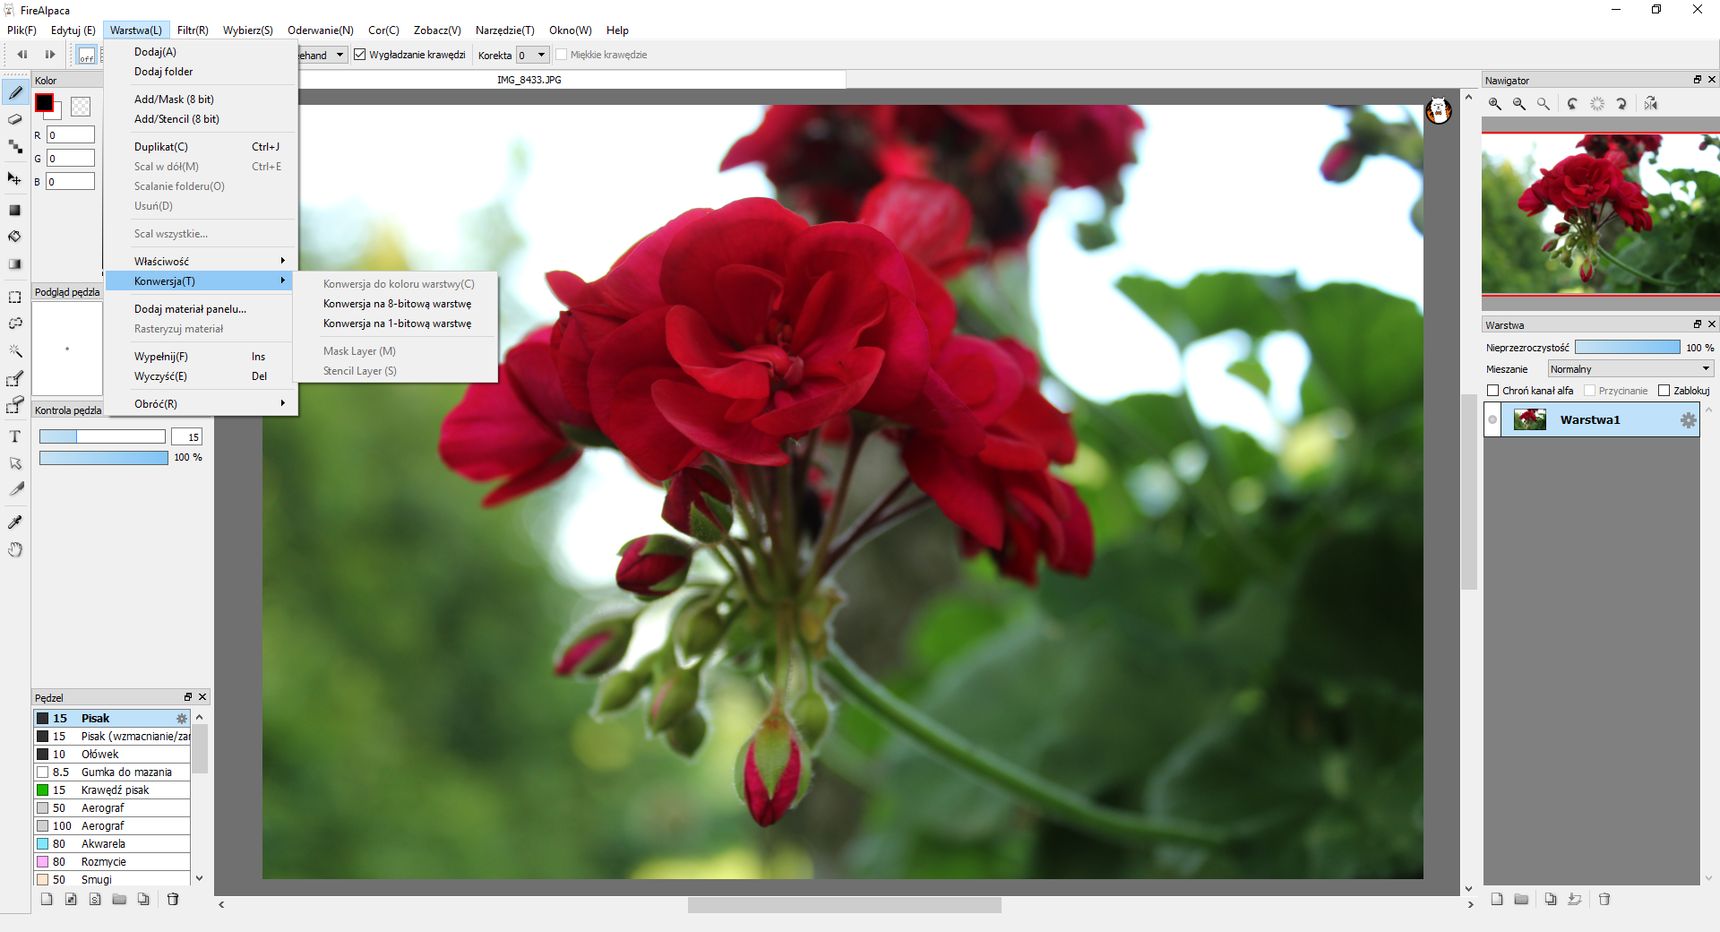The width and height of the screenshot is (1720, 932).
Task: Select the rectangular Selection tool
Action: tap(15, 297)
